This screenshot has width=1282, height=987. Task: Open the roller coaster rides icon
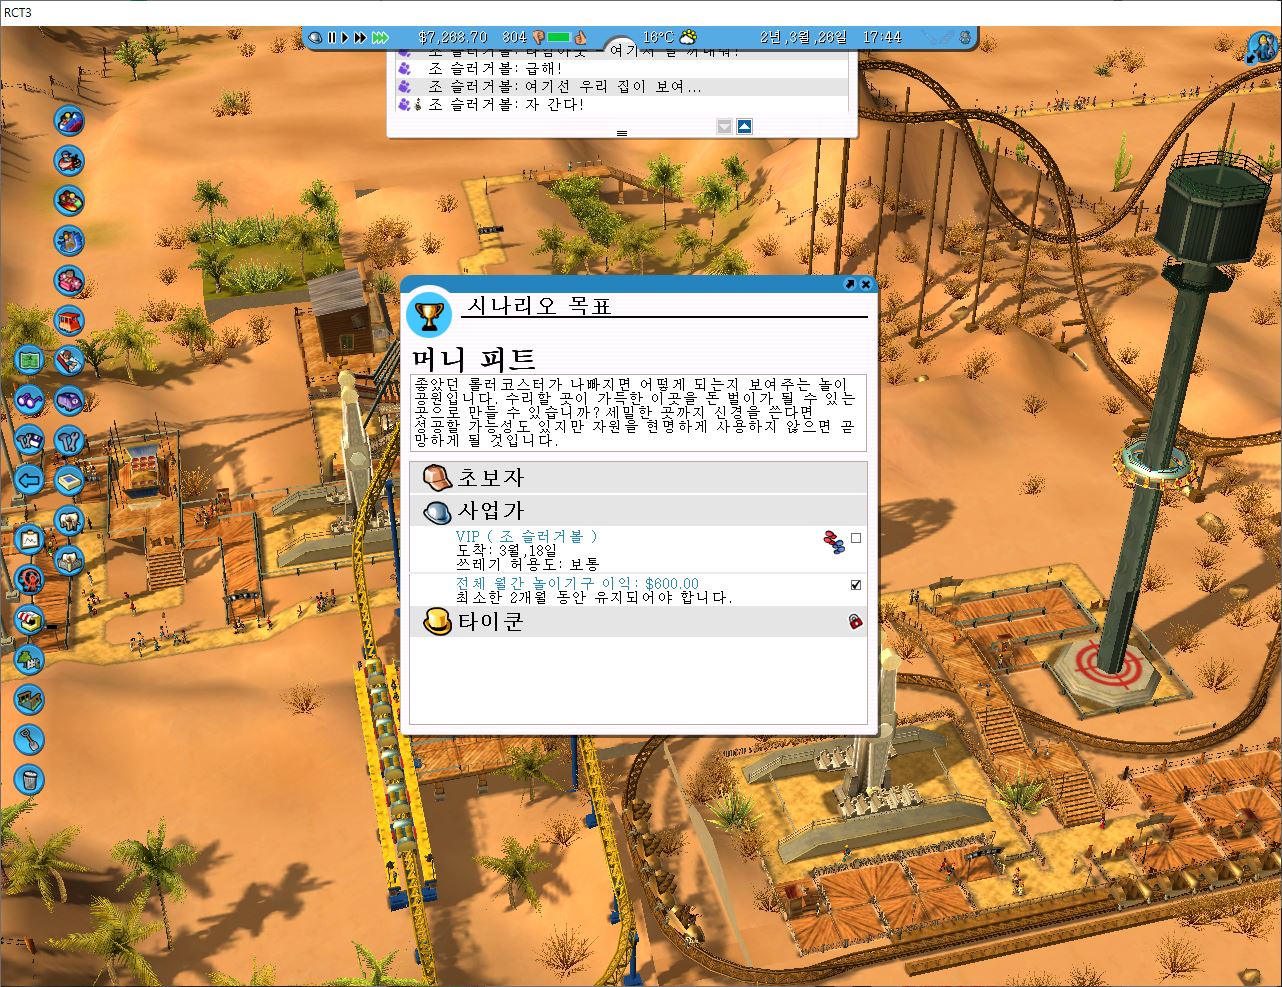click(68, 120)
